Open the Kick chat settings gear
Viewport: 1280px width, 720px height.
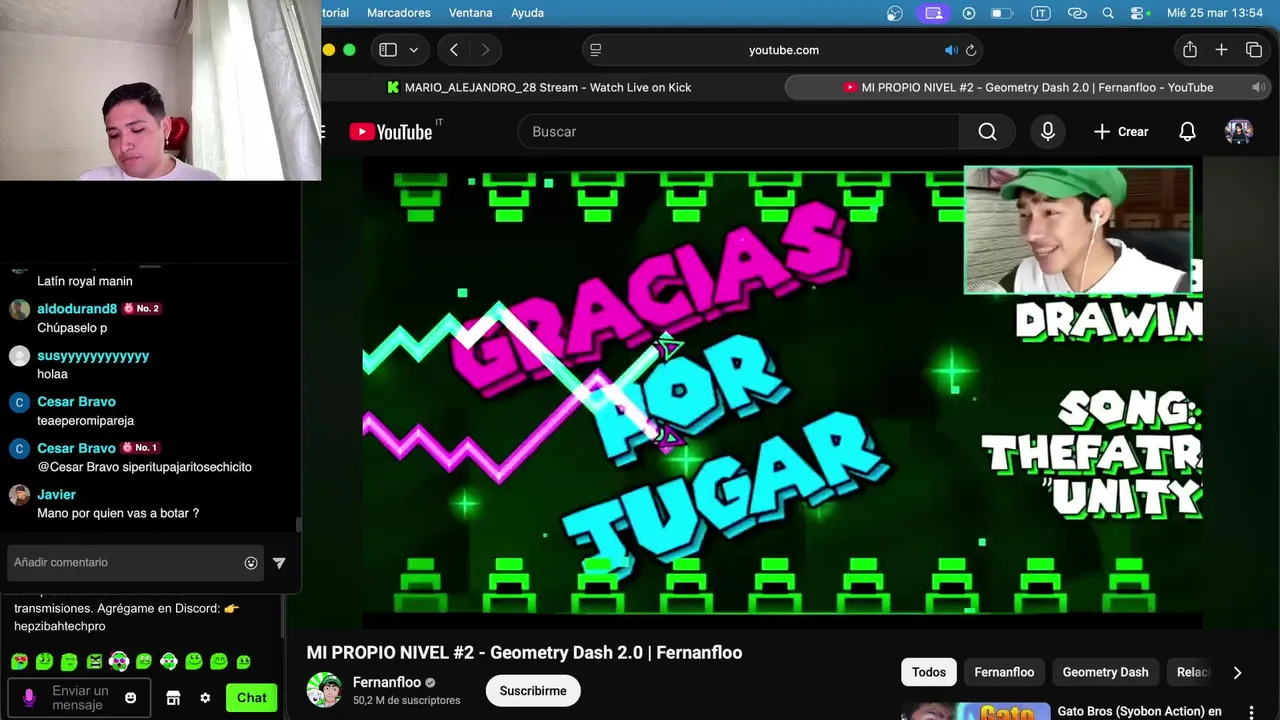pyautogui.click(x=205, y=698)
